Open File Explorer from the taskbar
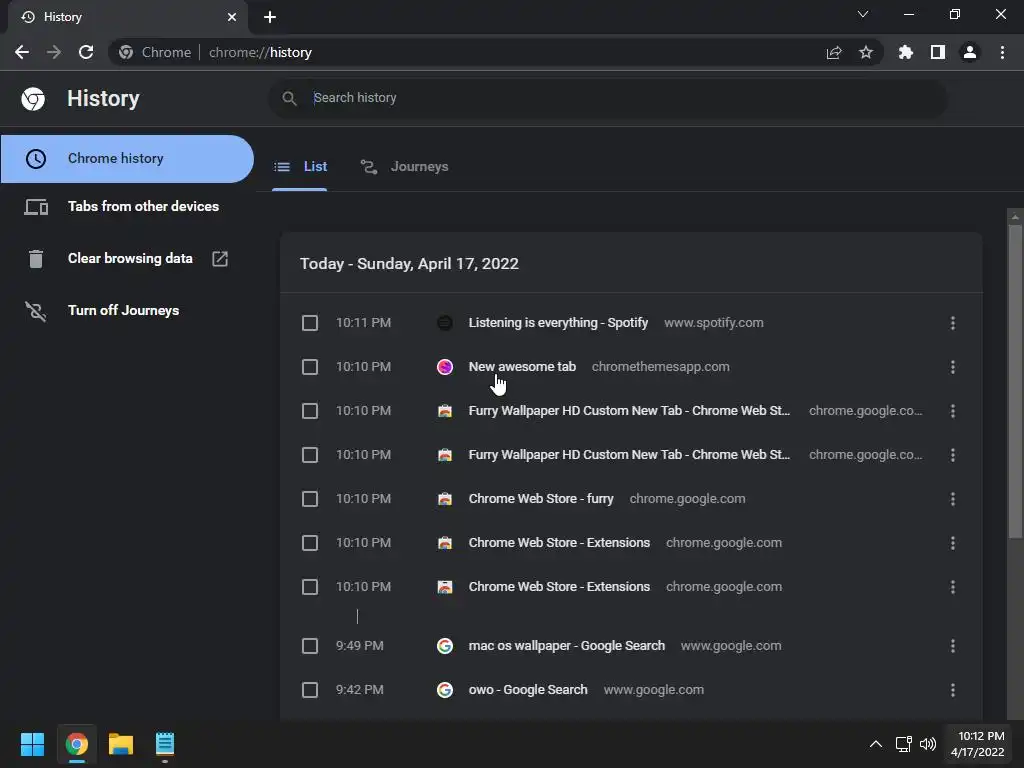The width and height of the screenshot is (1024, 768). (121, 744)
